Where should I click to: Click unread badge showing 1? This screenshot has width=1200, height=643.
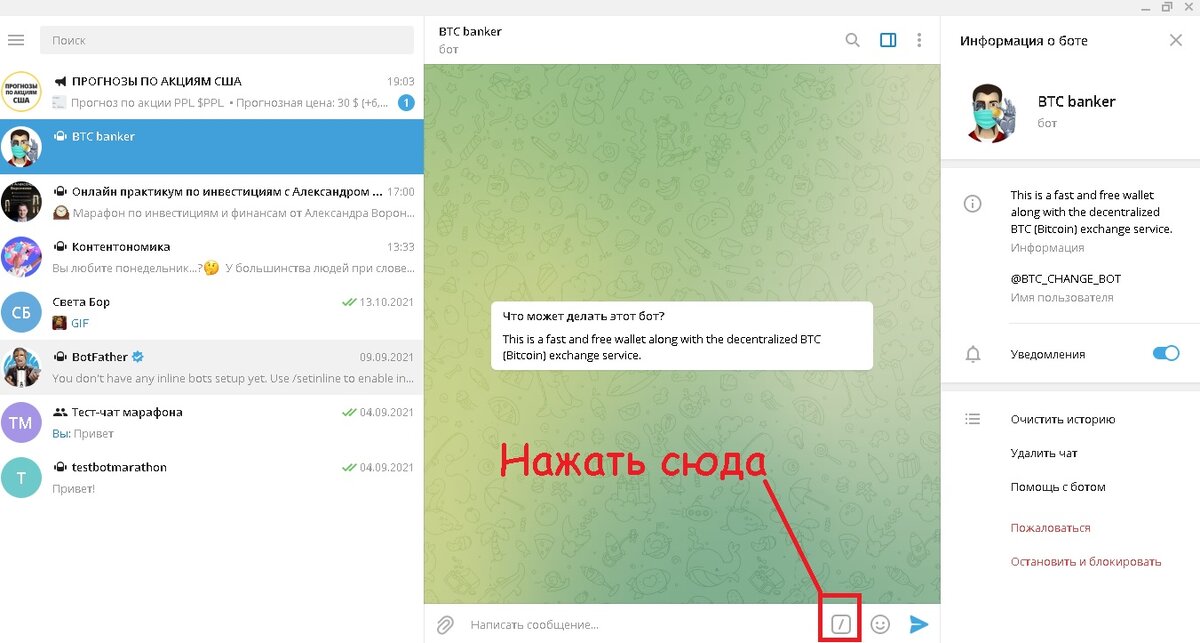point(406,102)
